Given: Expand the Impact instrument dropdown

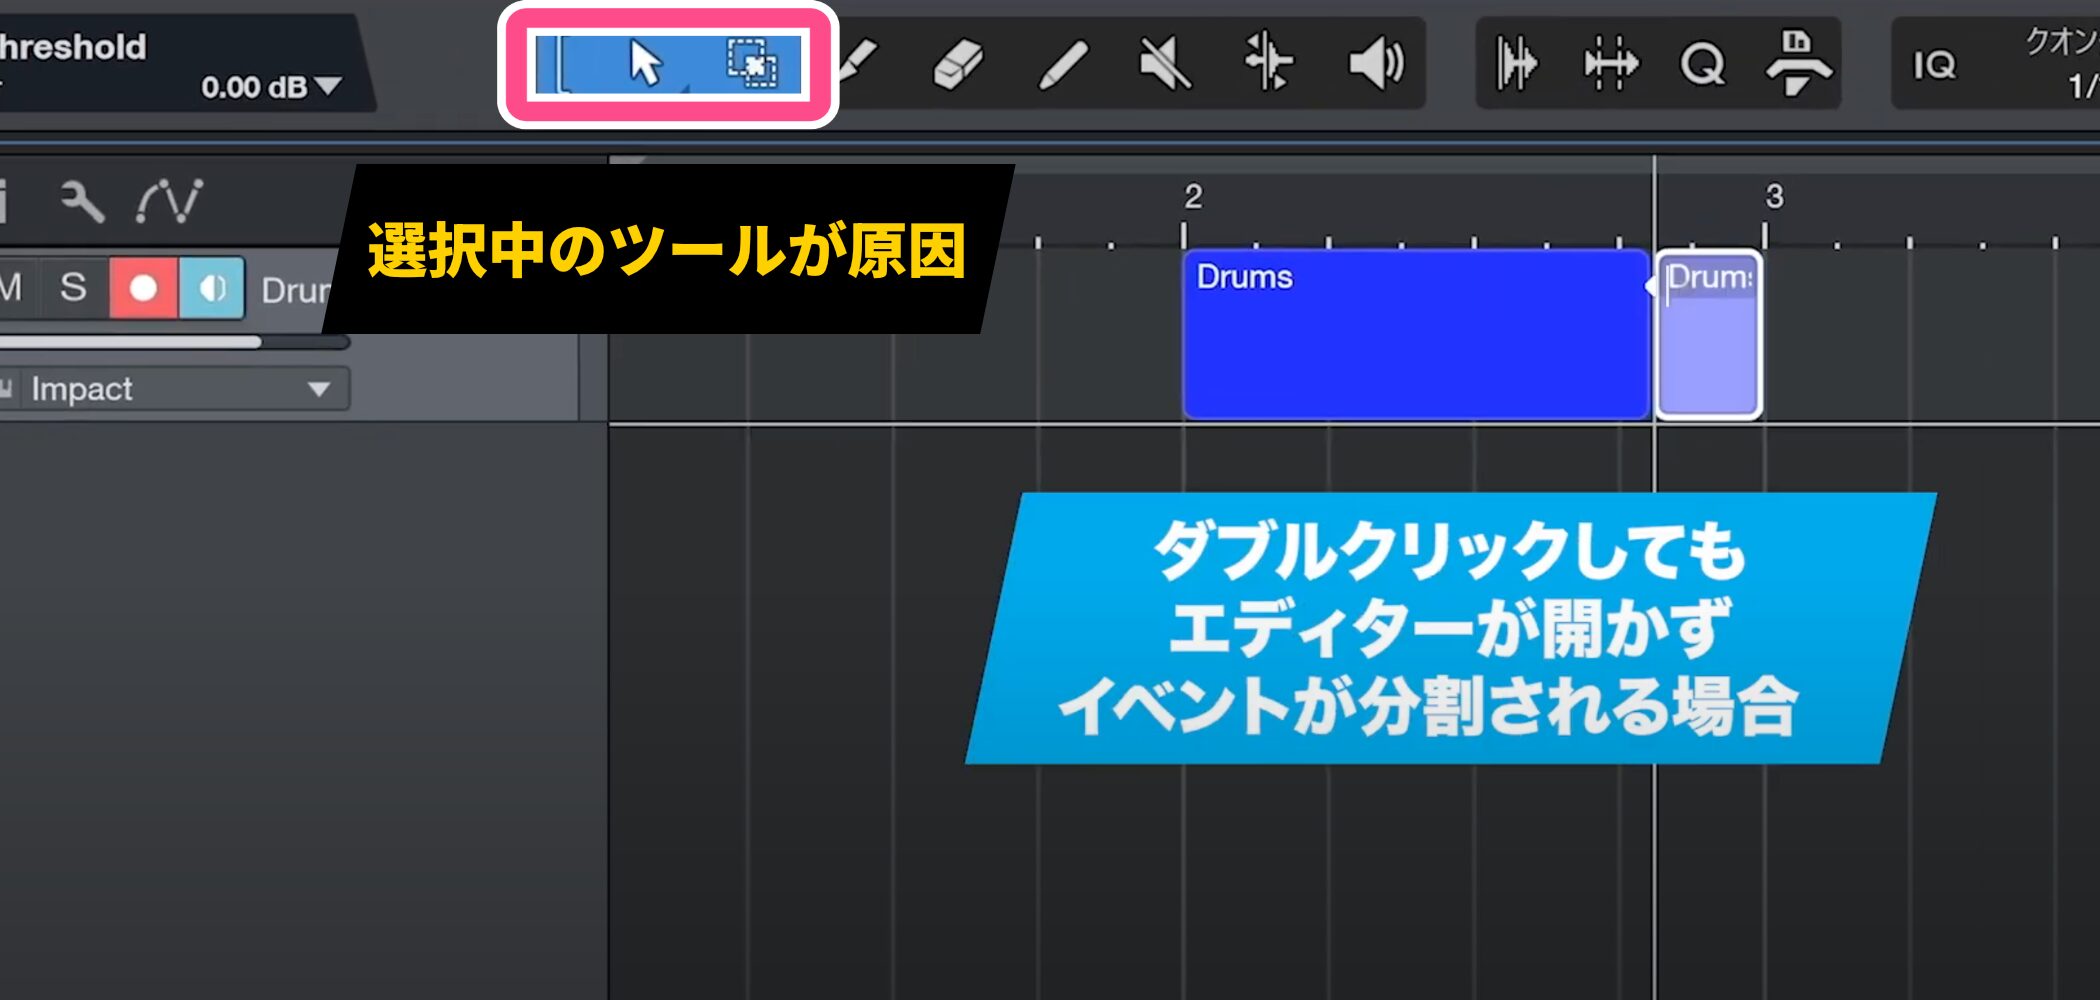Looking at the screenshot, I should pos(318,389).
